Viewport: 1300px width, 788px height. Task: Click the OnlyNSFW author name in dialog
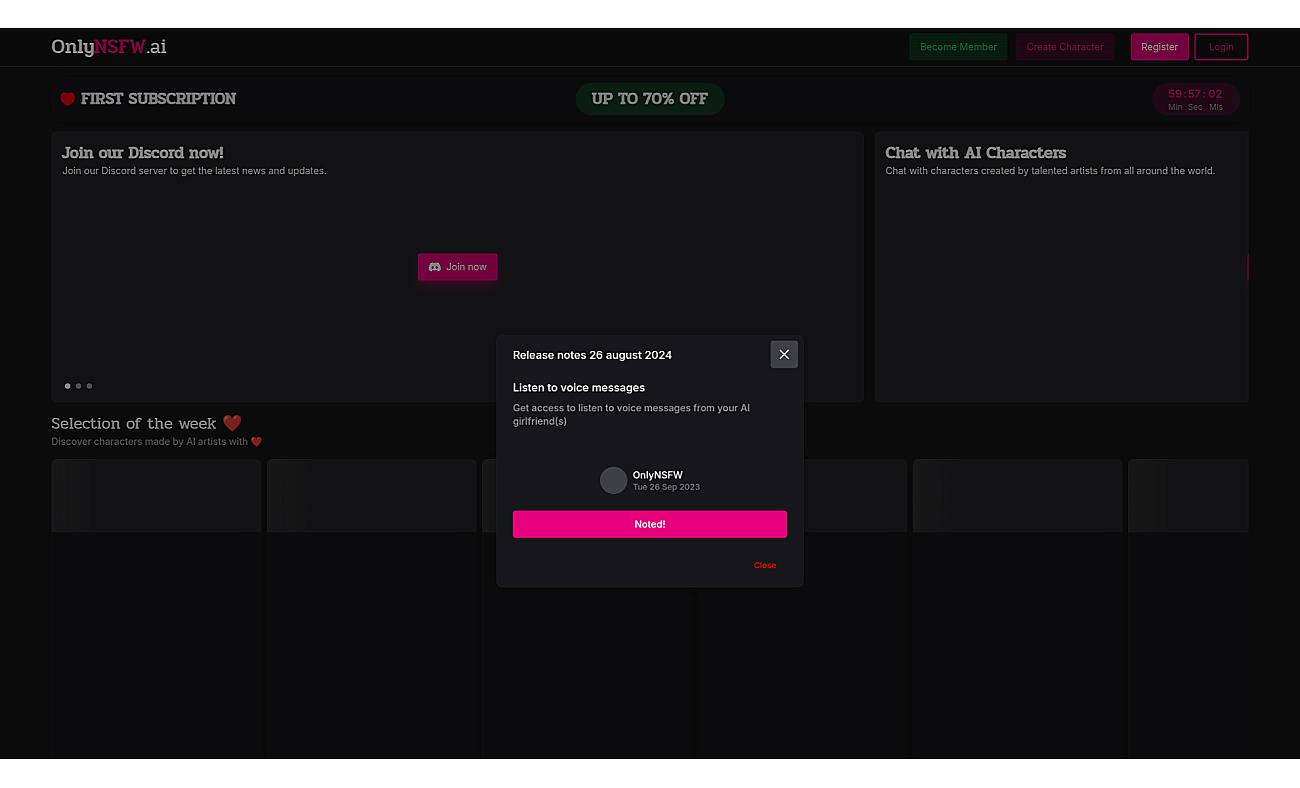click(658, 475)
